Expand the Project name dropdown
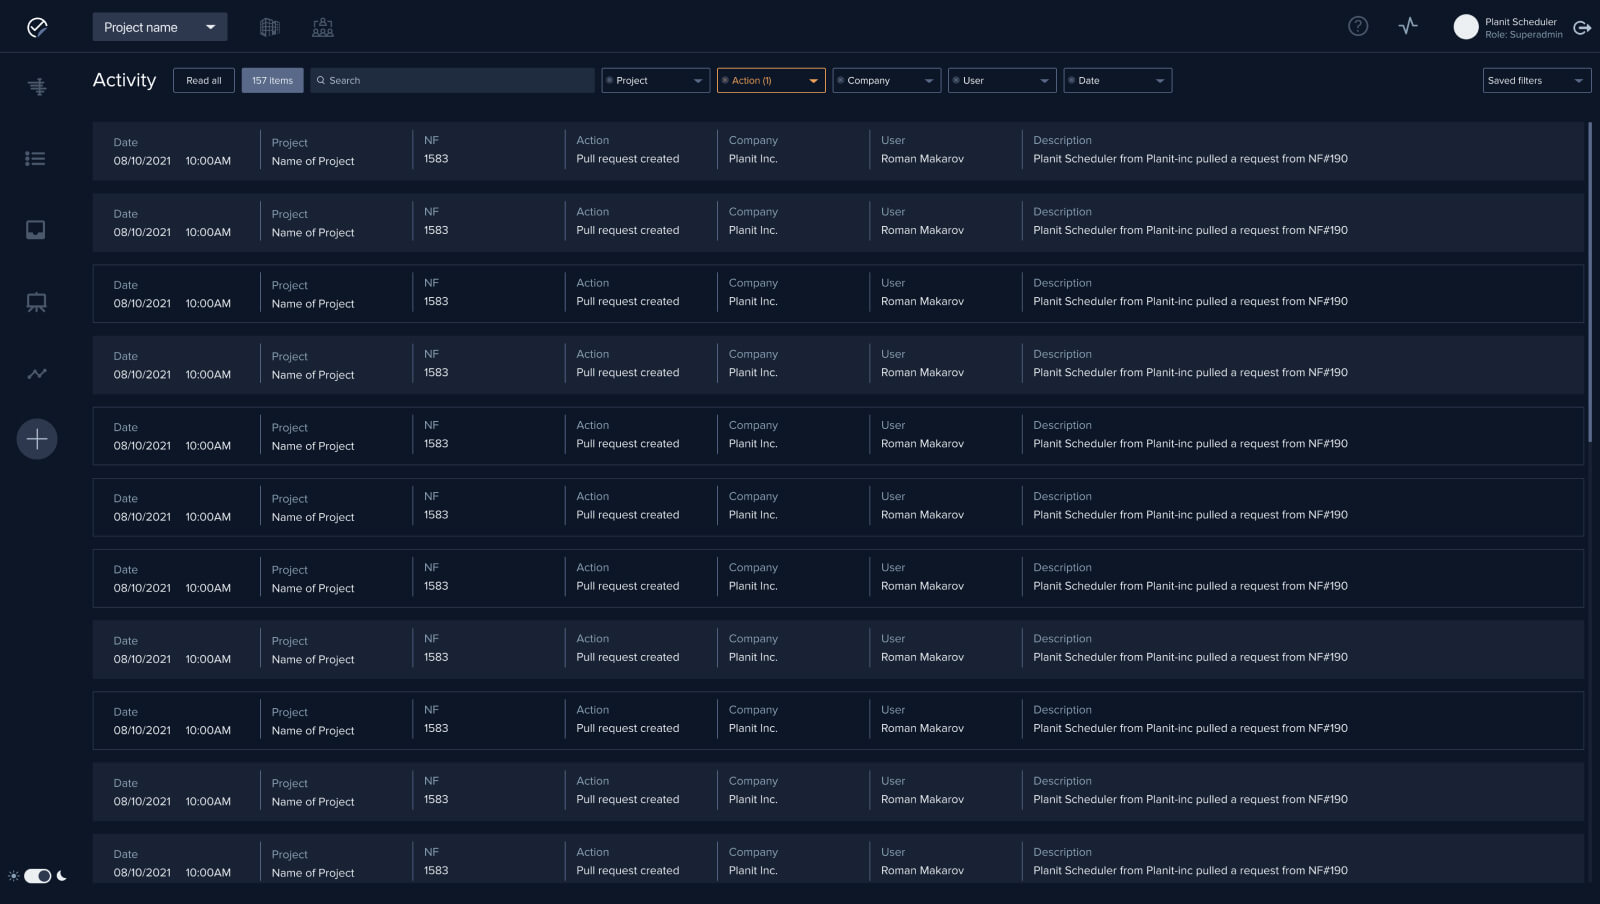Viewport: 1600px width, 904px height. coord(160,27)
